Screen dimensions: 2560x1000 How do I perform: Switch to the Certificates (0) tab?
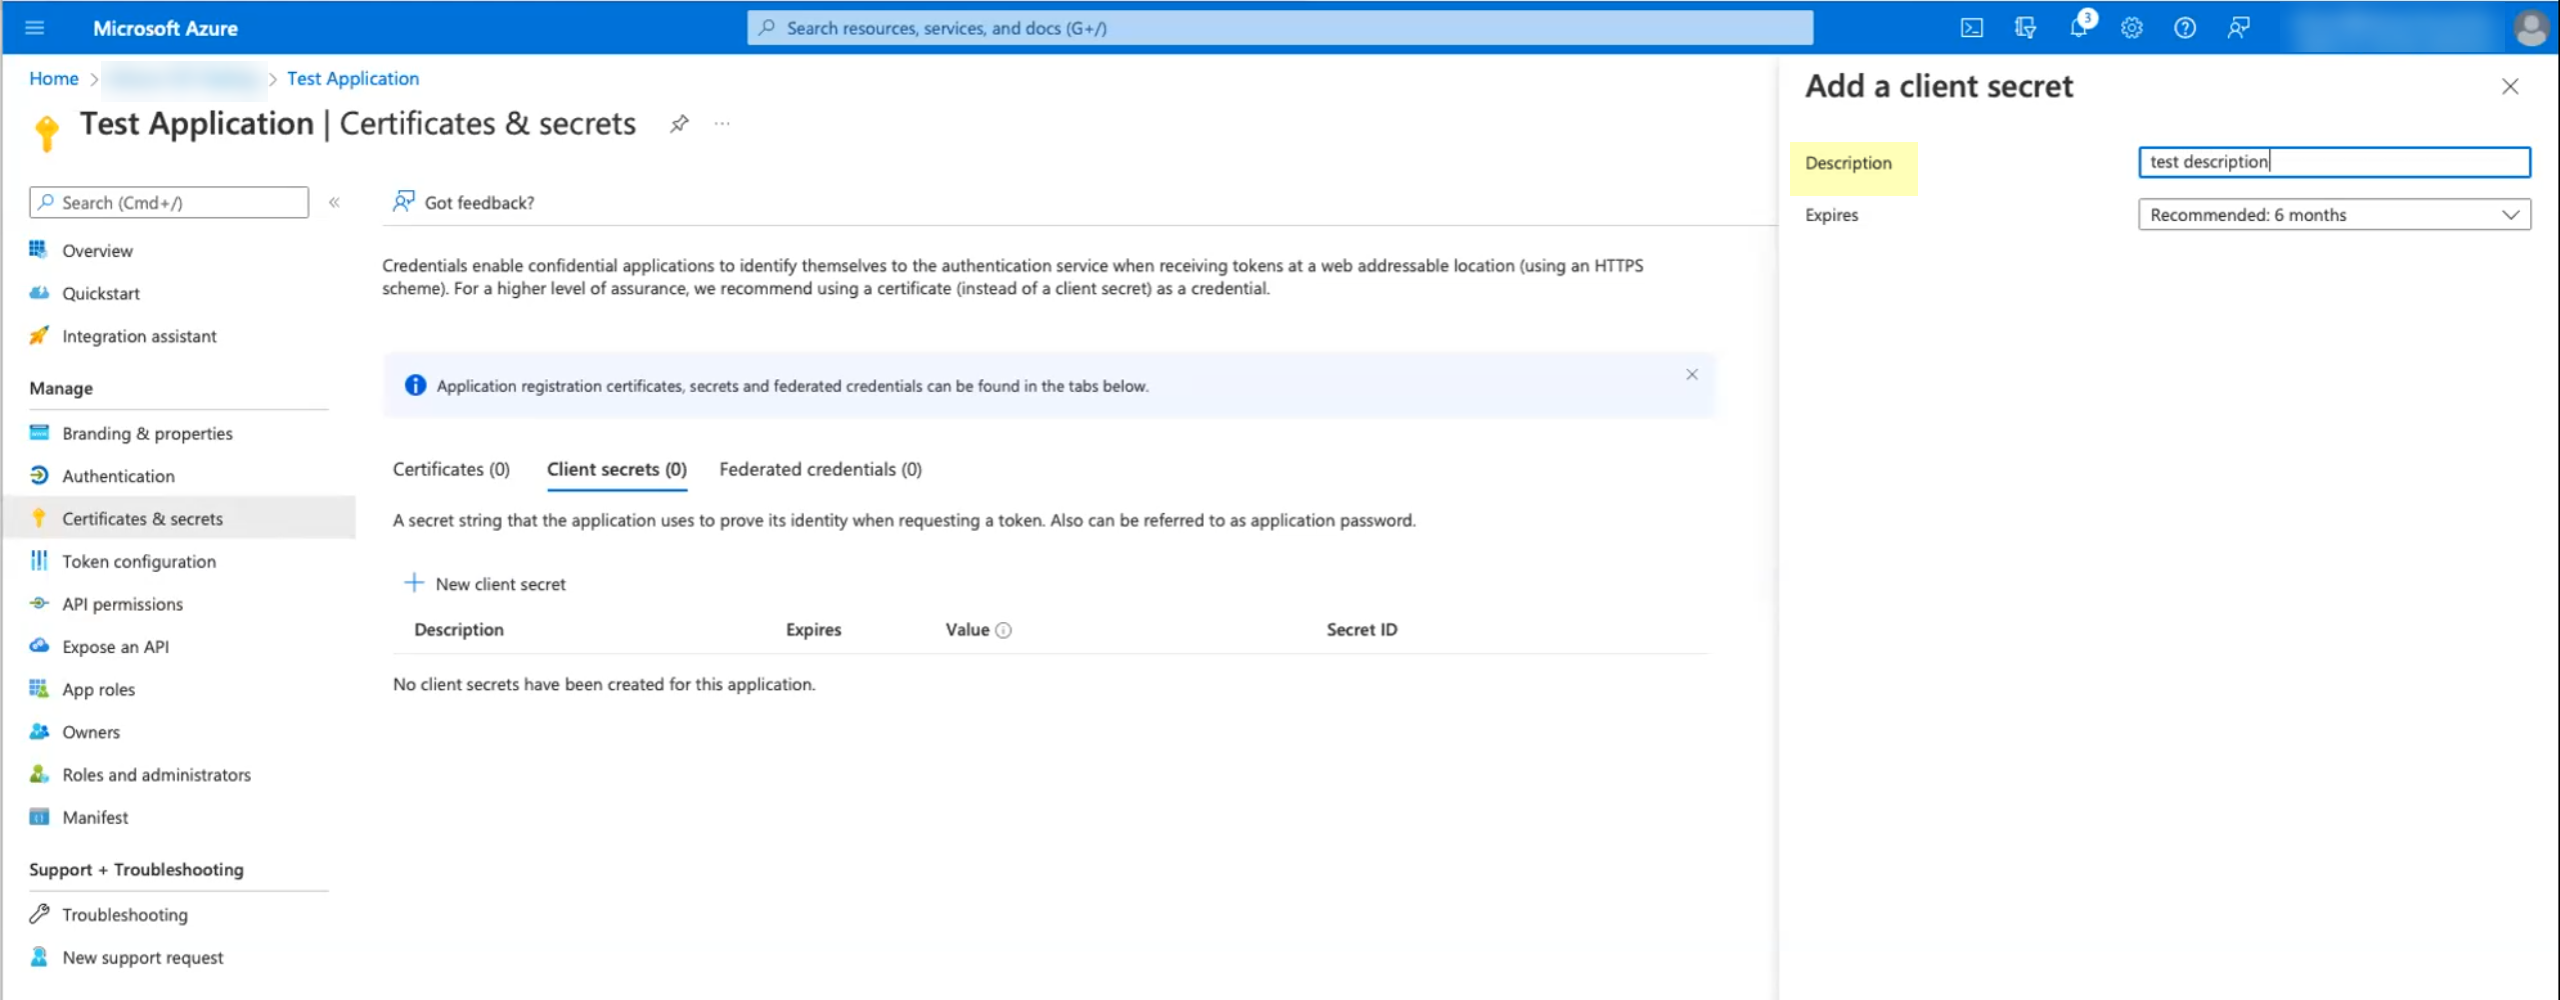pyautogui.click(x=451, y=469)
